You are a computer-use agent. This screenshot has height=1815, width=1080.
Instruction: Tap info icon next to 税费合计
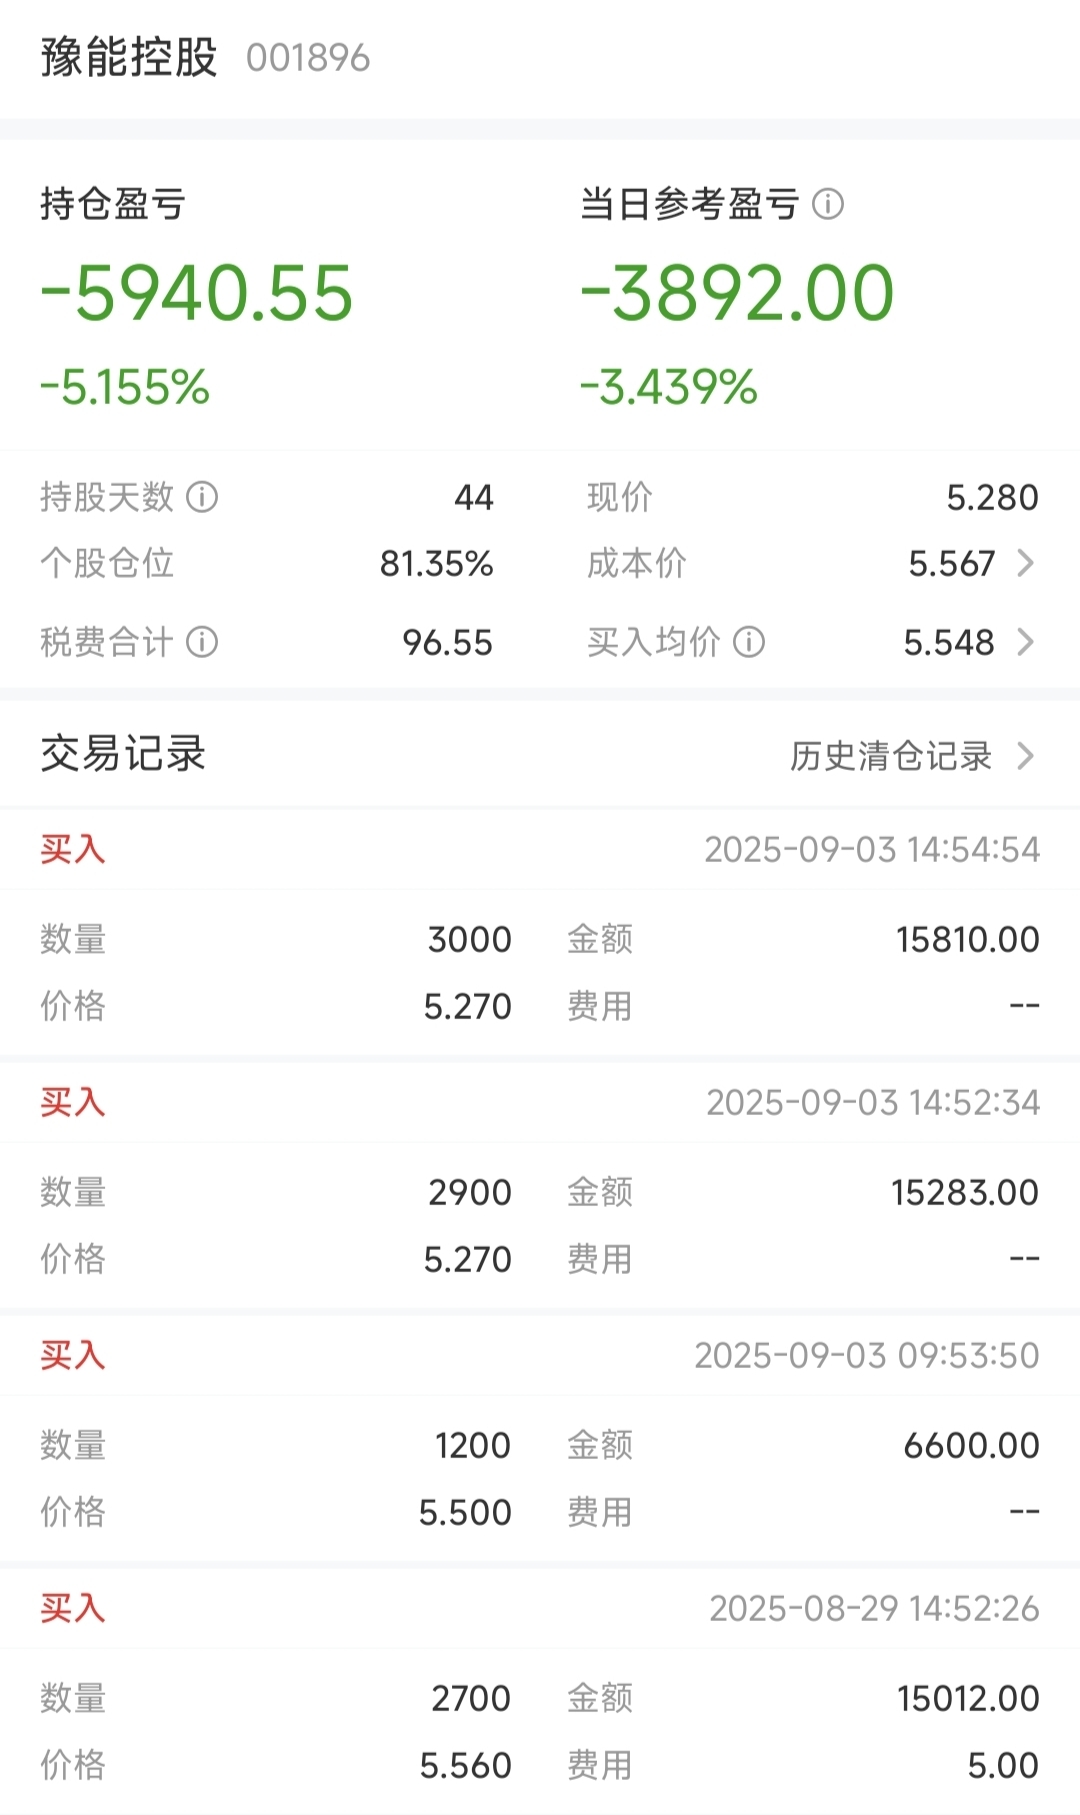coord(202,642)
